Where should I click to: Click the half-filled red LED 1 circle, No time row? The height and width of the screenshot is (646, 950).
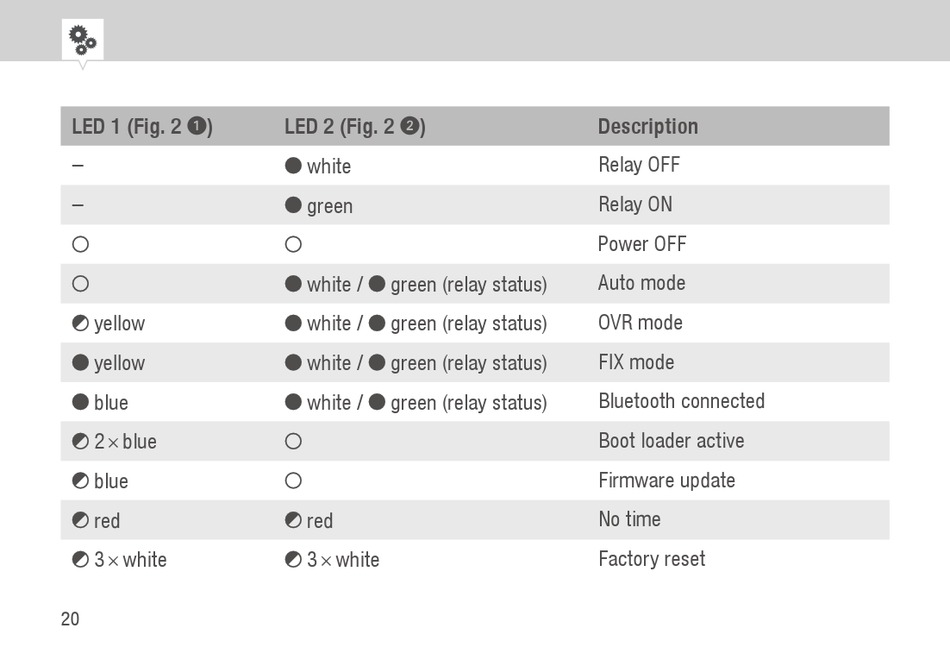point(81,520)
